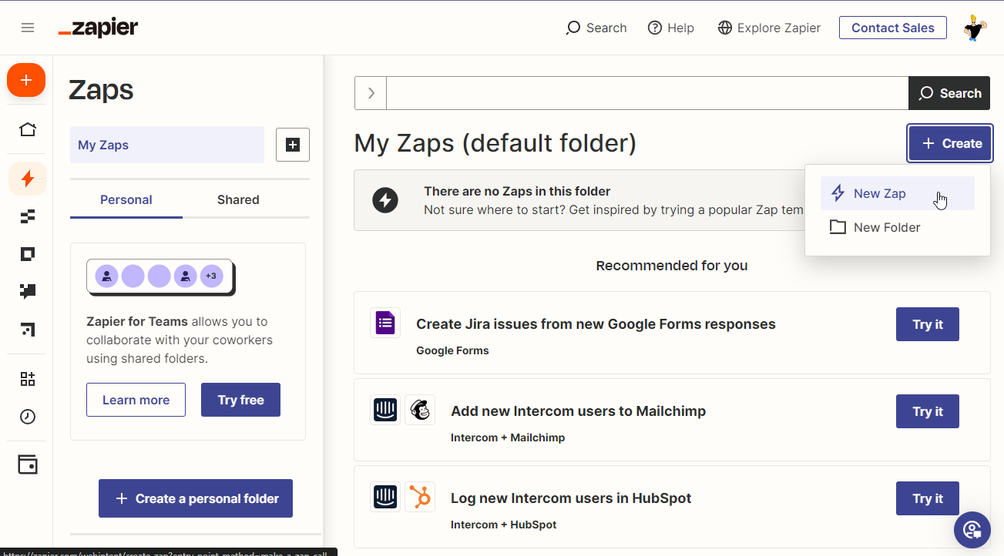
Task: Click the Mailchimp app icon
Action: click(x=420, y=410)
